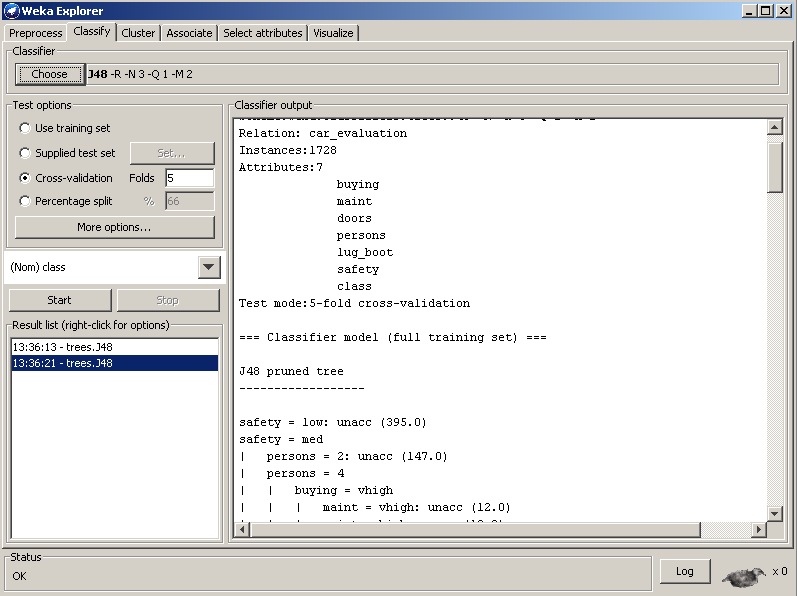Go to the Cluster tab
797x596 pixels.
click(138, 33)
